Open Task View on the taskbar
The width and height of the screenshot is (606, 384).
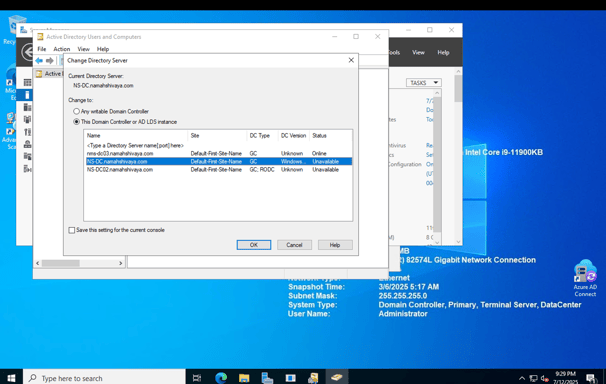(x=197, y=378)
